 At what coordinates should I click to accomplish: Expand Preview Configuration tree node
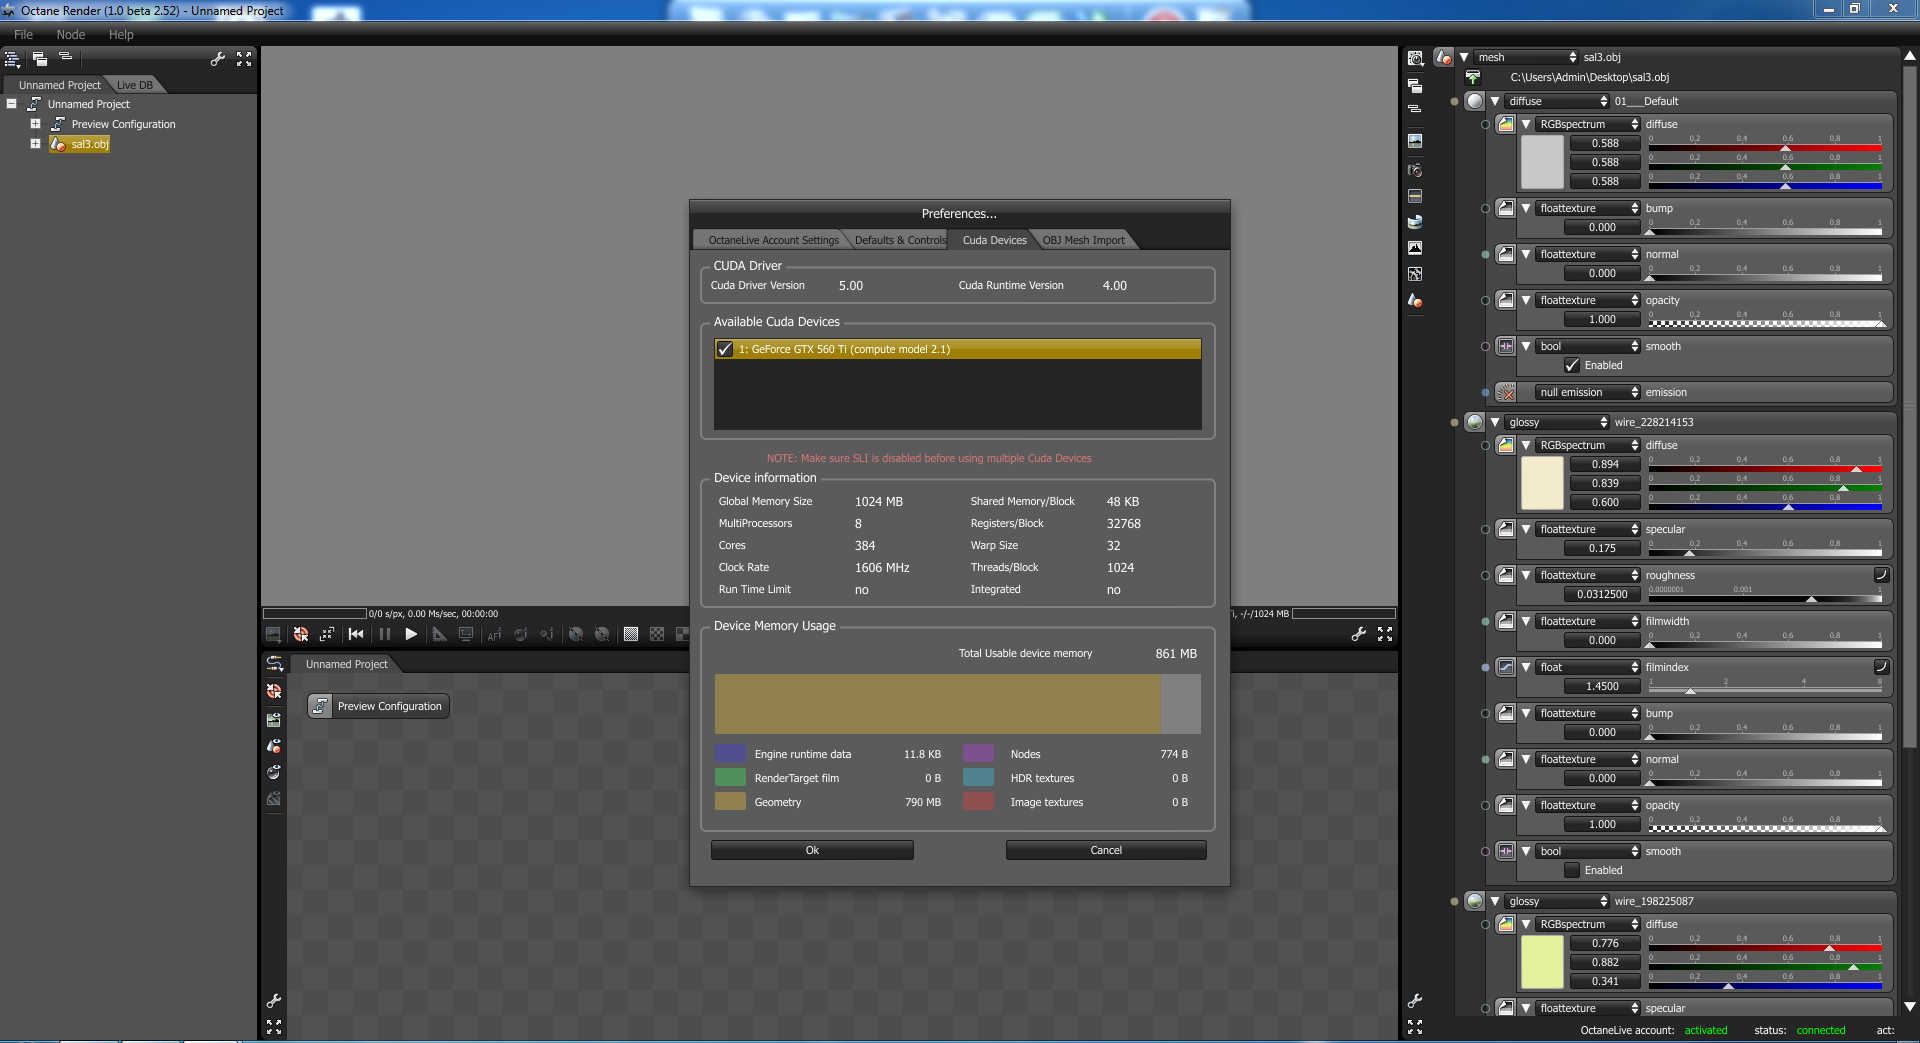tap(35, 124)
